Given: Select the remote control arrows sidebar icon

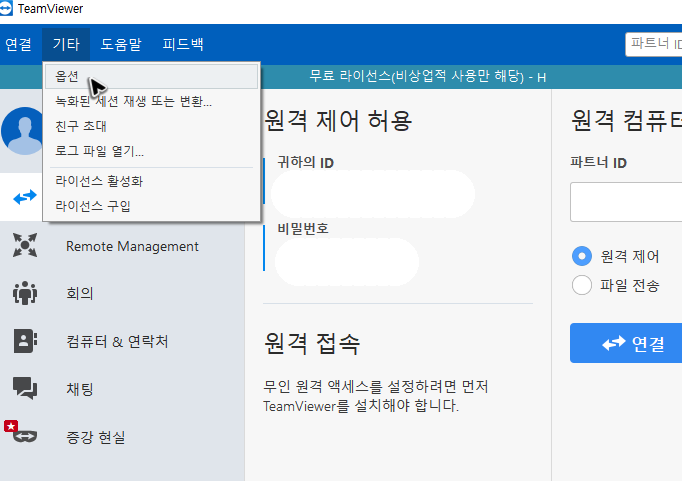Looking at the screenshot, I should pos(25,197).
